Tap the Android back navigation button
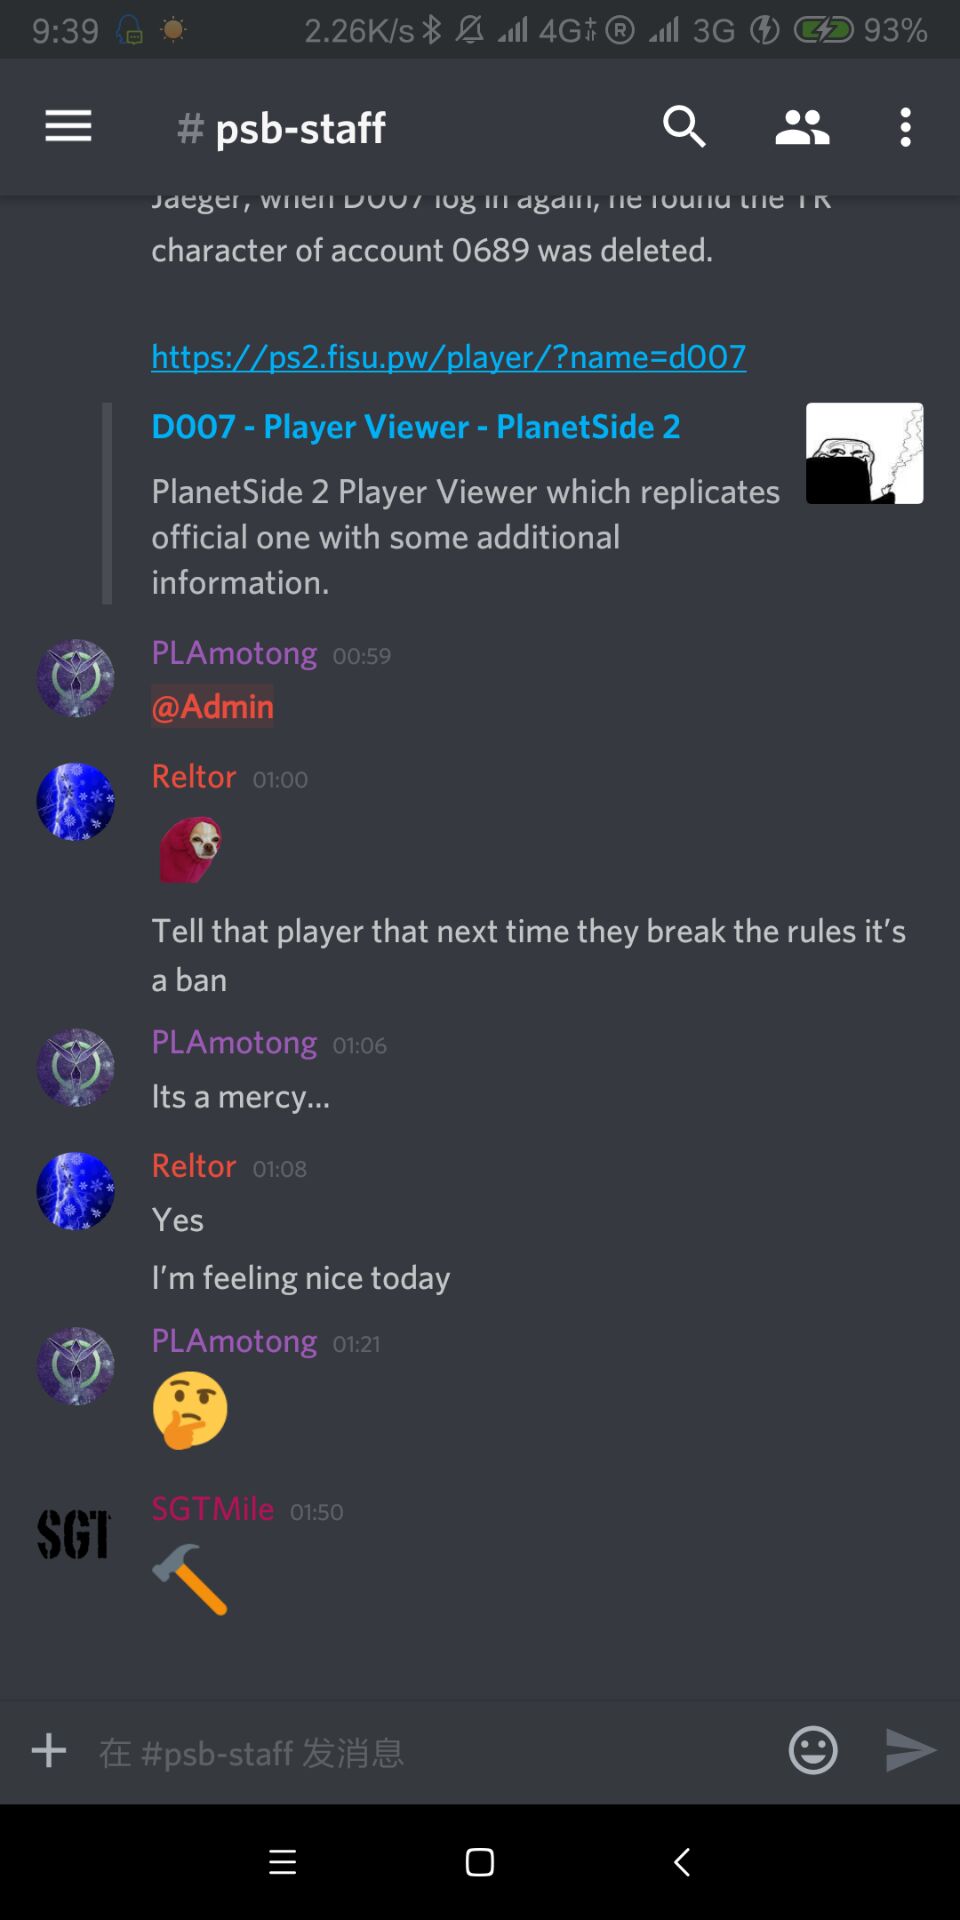Screen dimensions: 960x1920 (682, 1862)
